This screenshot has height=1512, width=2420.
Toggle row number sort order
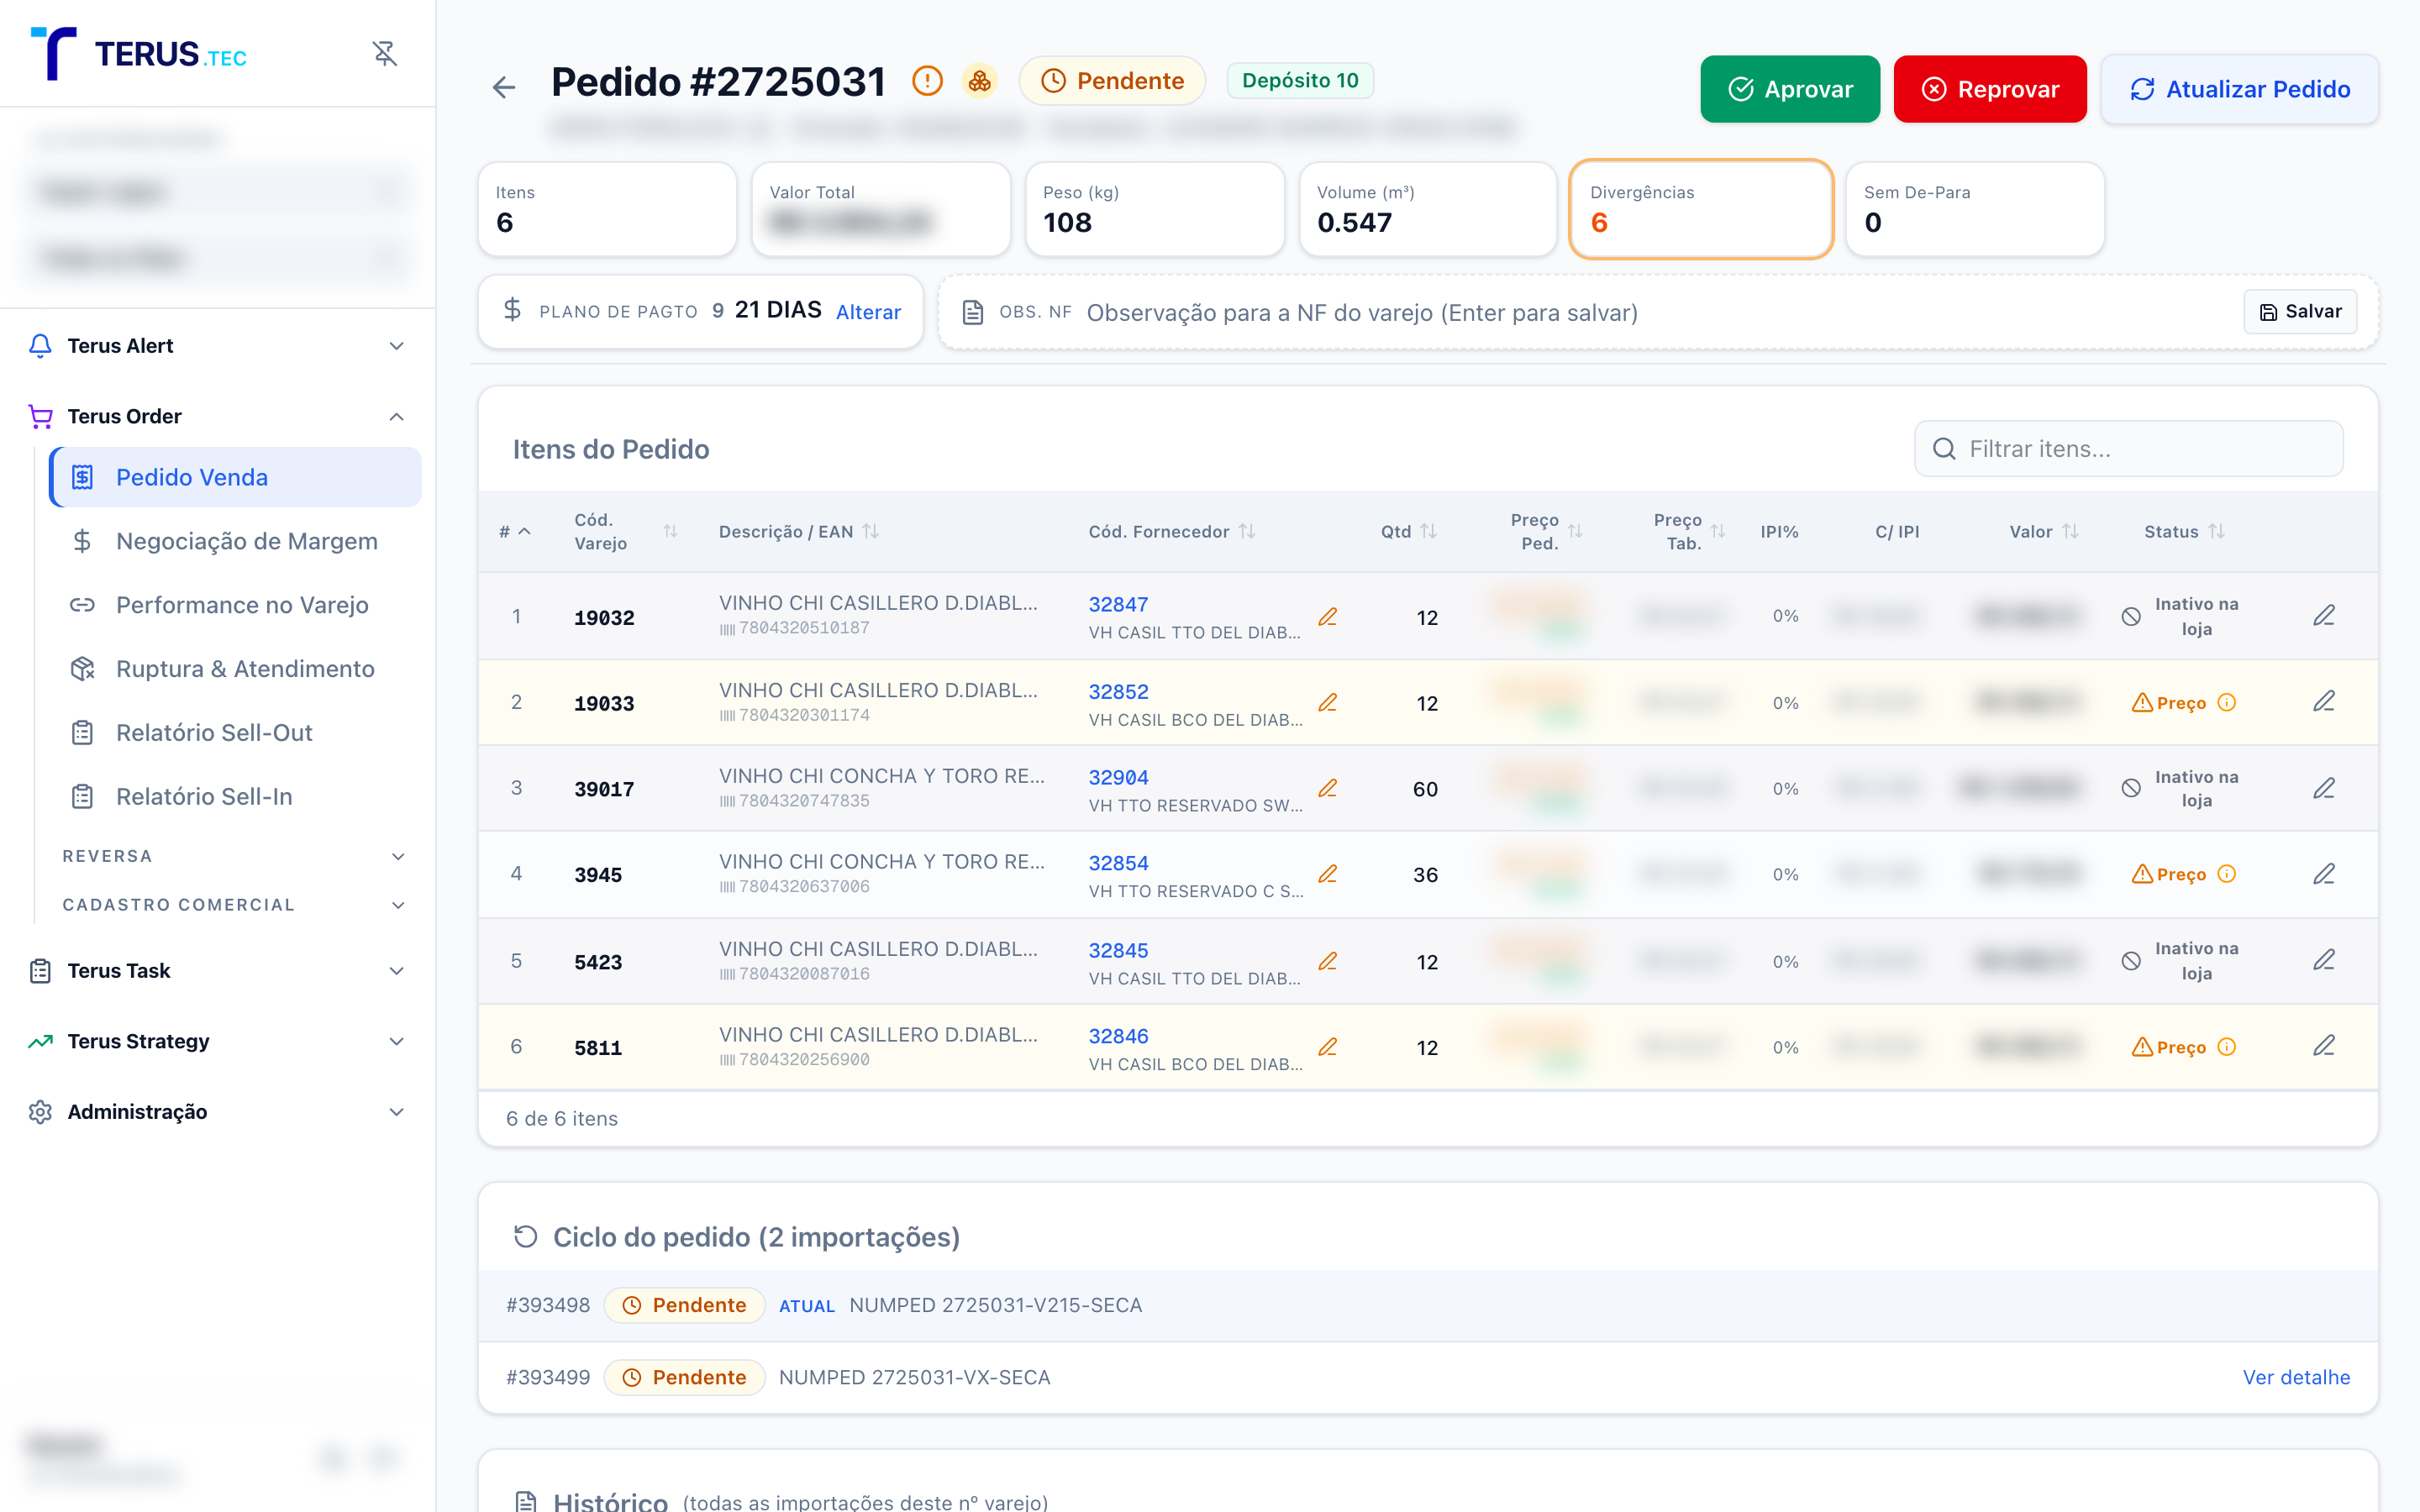tap(516, 532)
